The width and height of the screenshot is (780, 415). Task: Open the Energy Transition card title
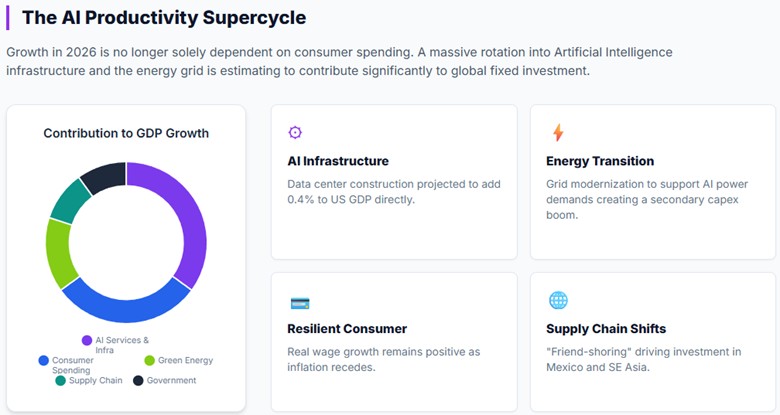pyautogui.click(x=600, y=161)
